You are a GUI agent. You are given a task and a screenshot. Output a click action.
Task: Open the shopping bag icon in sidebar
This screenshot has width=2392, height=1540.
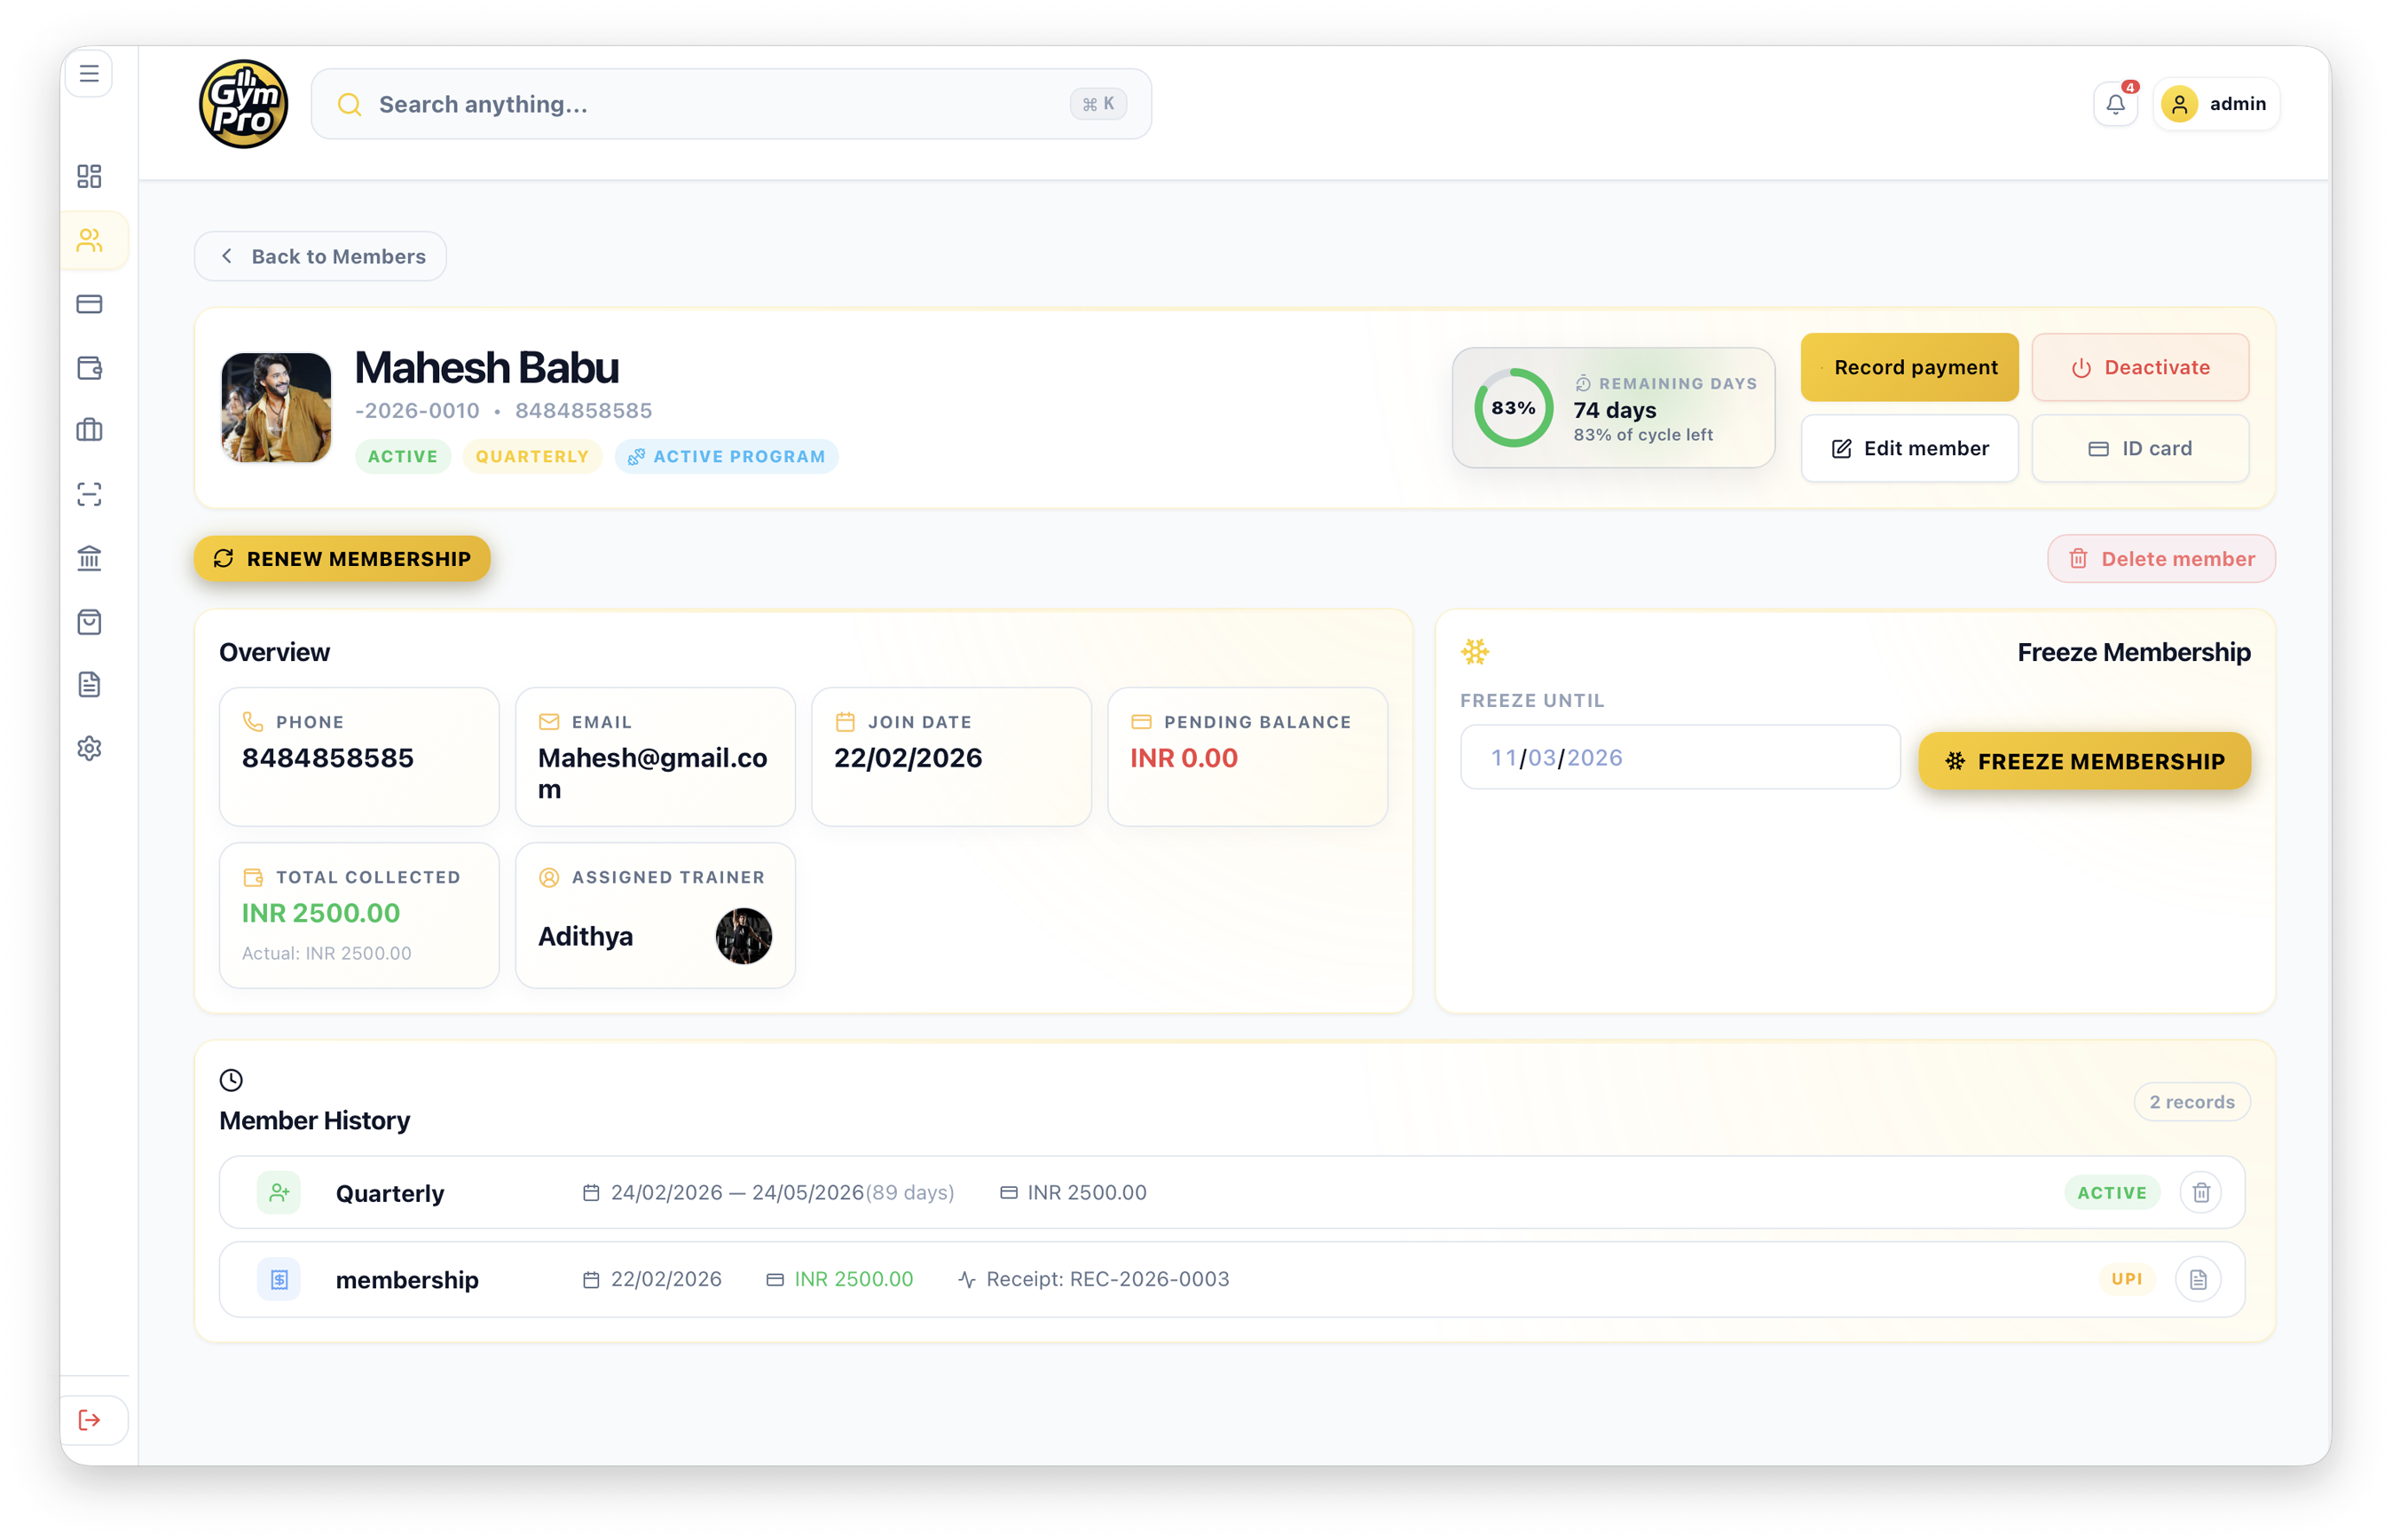90,622
